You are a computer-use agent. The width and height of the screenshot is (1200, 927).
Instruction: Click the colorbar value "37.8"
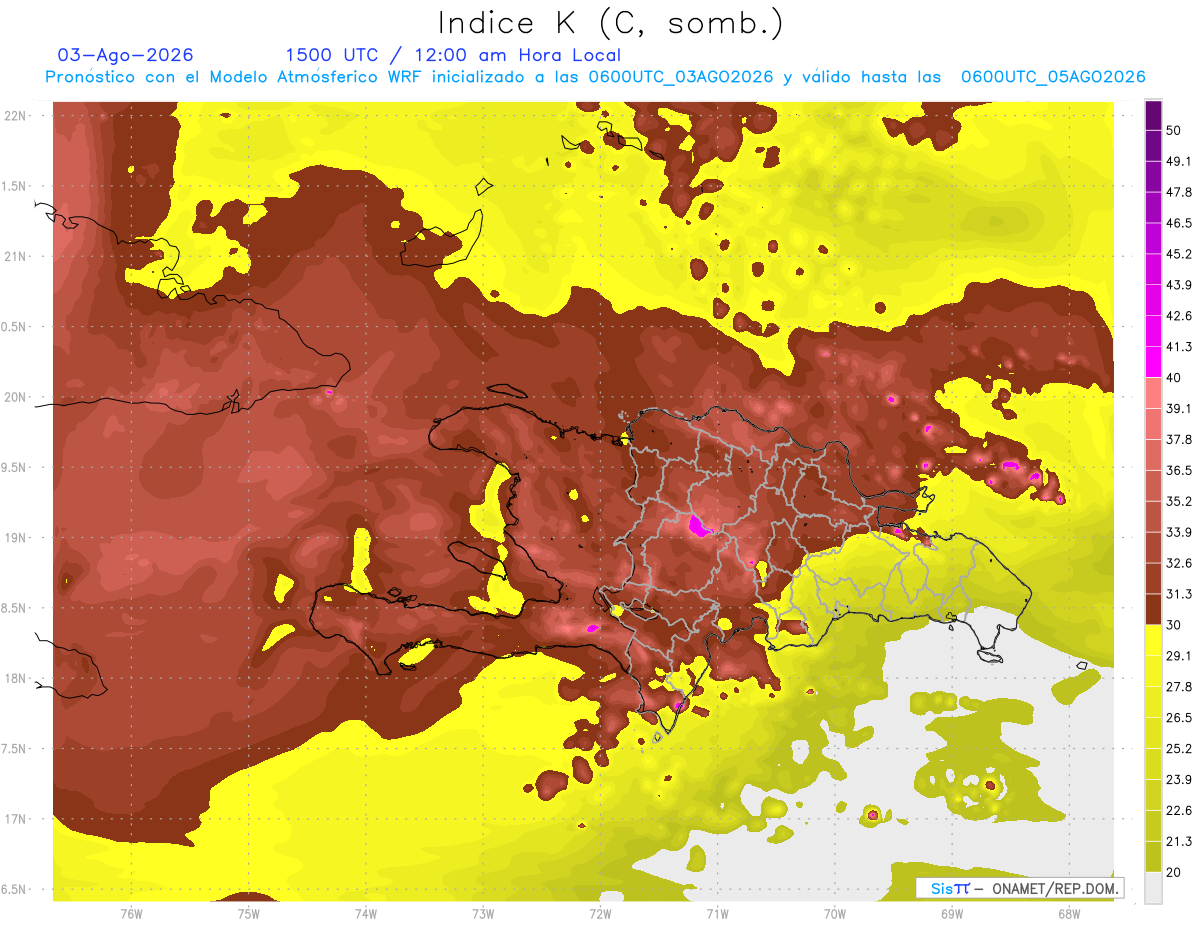(x=1178, y=439)
